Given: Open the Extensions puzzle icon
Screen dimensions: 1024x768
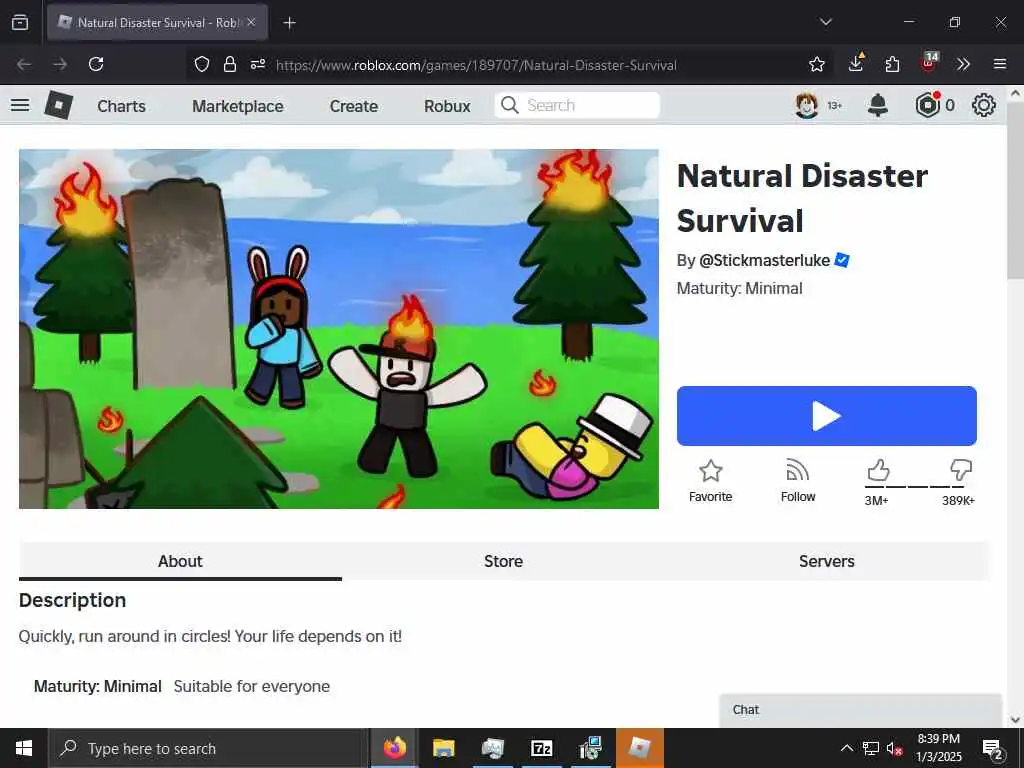Looking at the screenshot, I should tap(892, 64).
